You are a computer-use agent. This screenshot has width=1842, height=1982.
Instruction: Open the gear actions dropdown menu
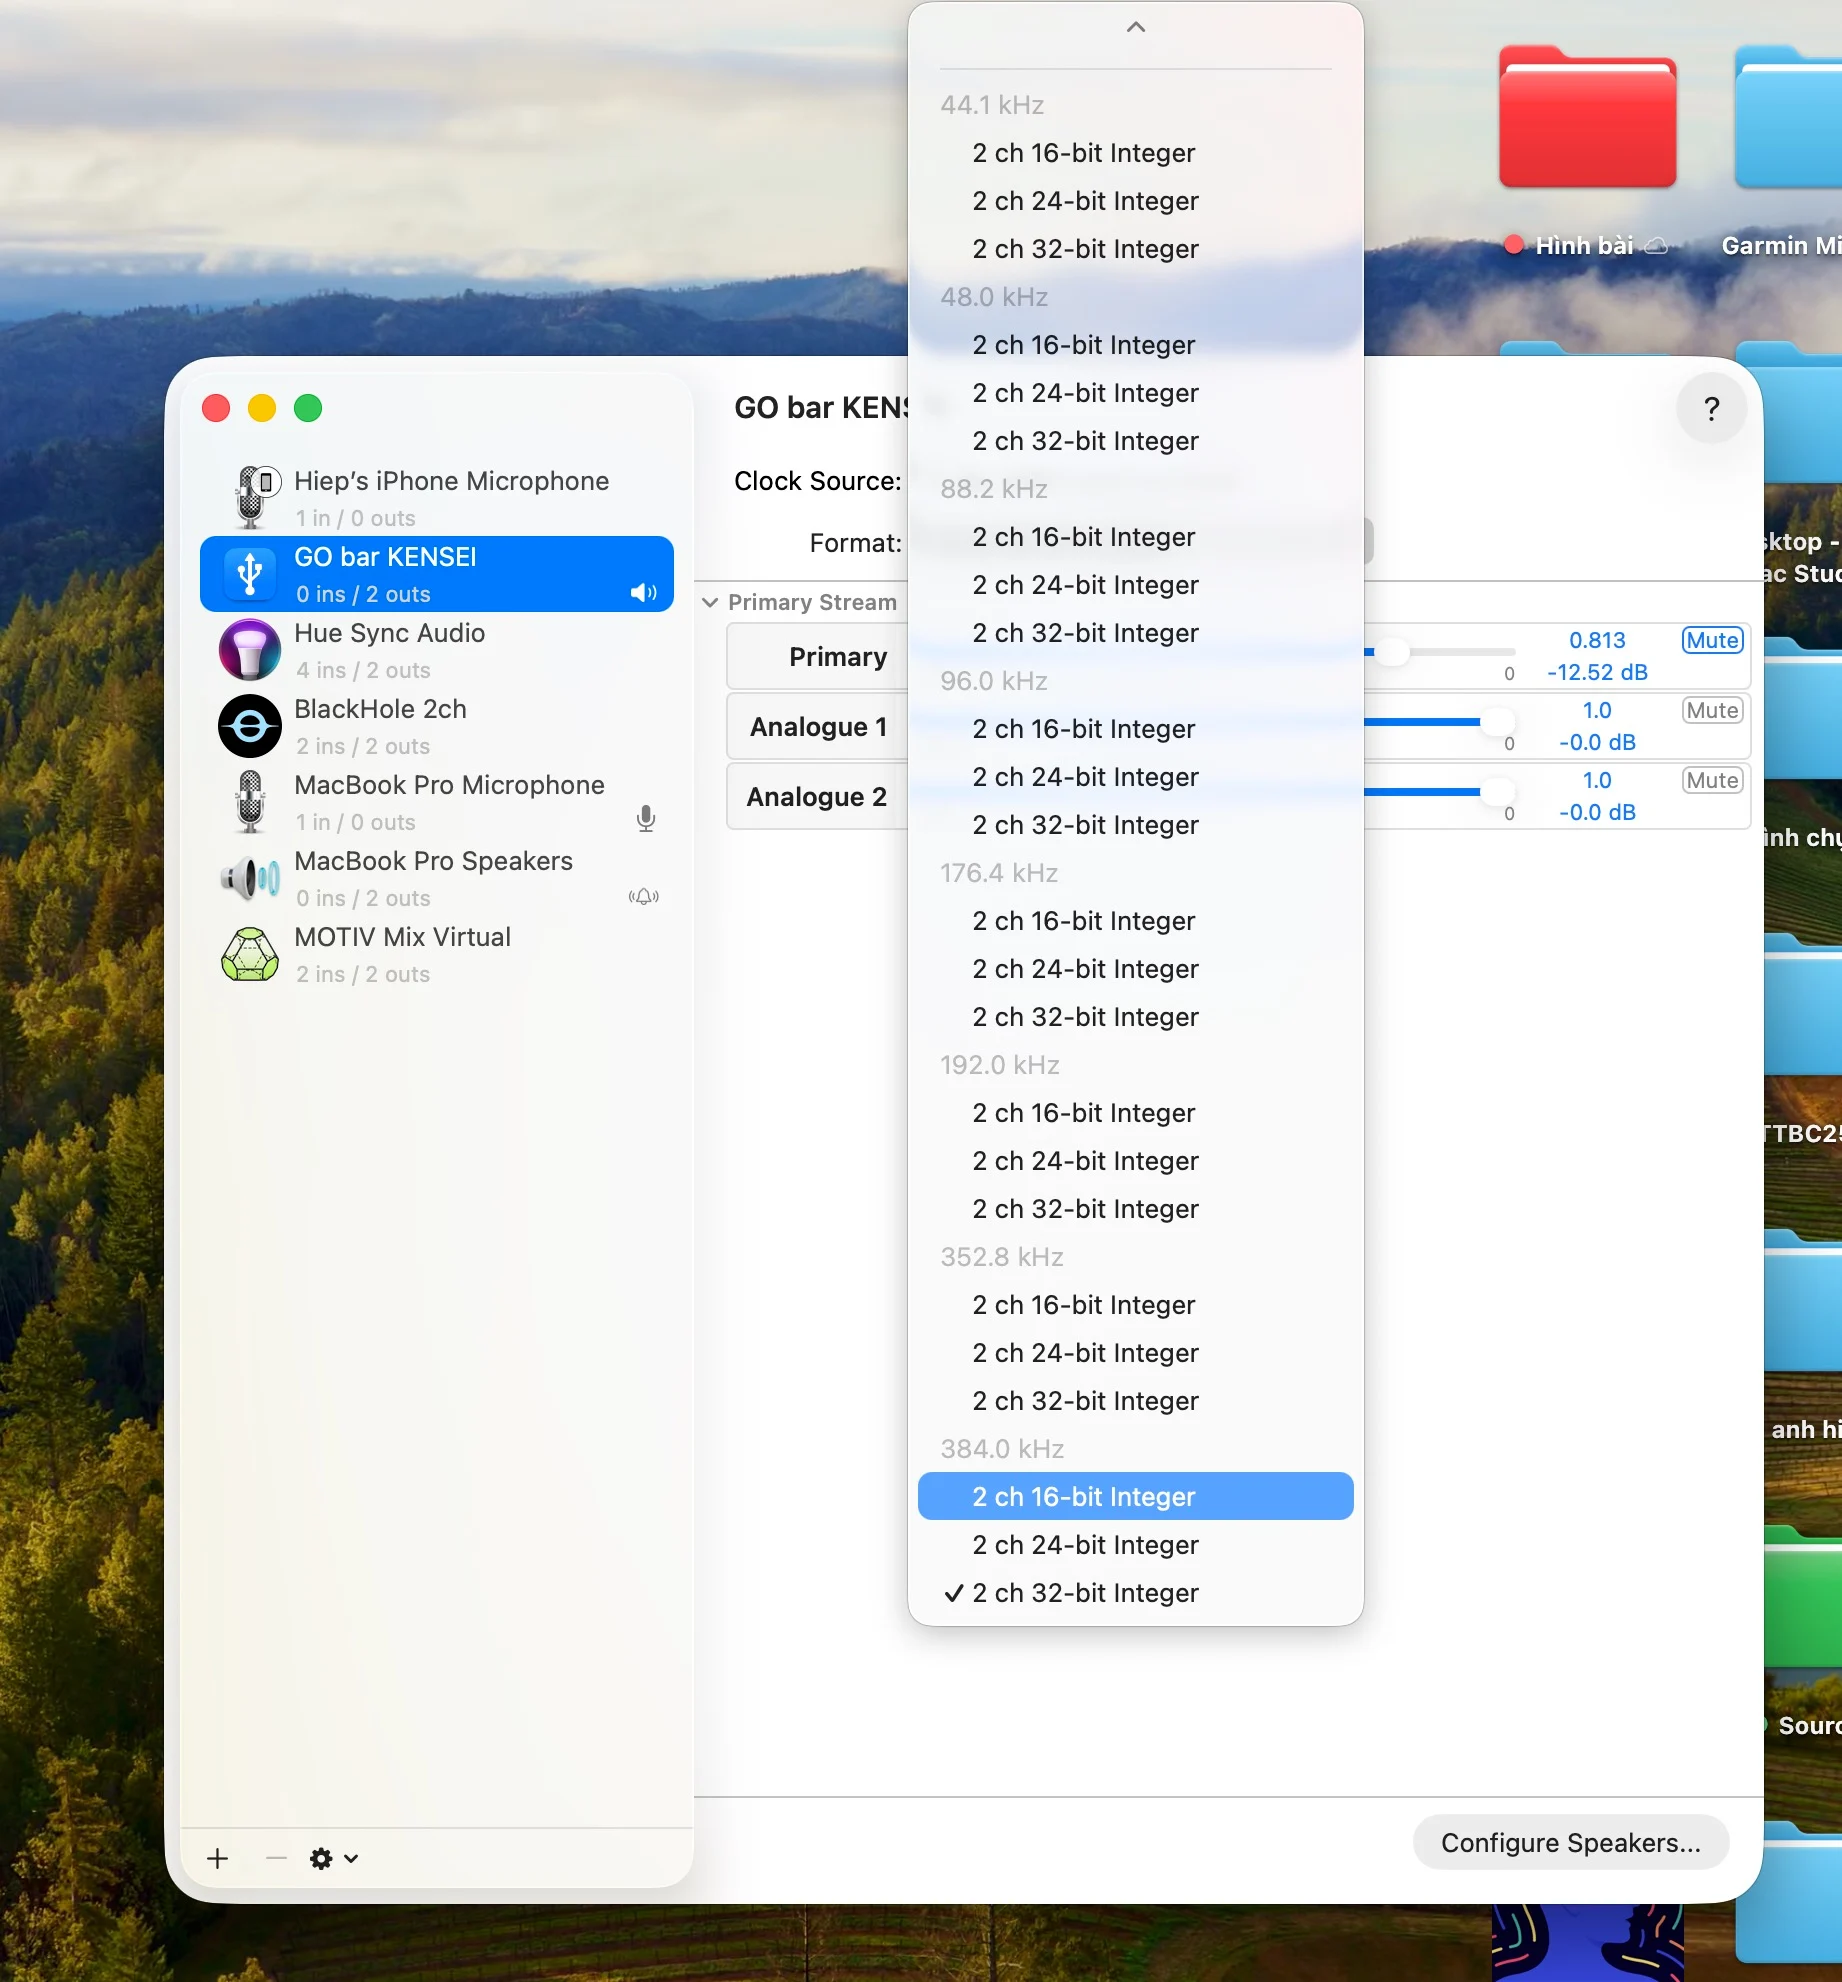tap(333, 1858)
